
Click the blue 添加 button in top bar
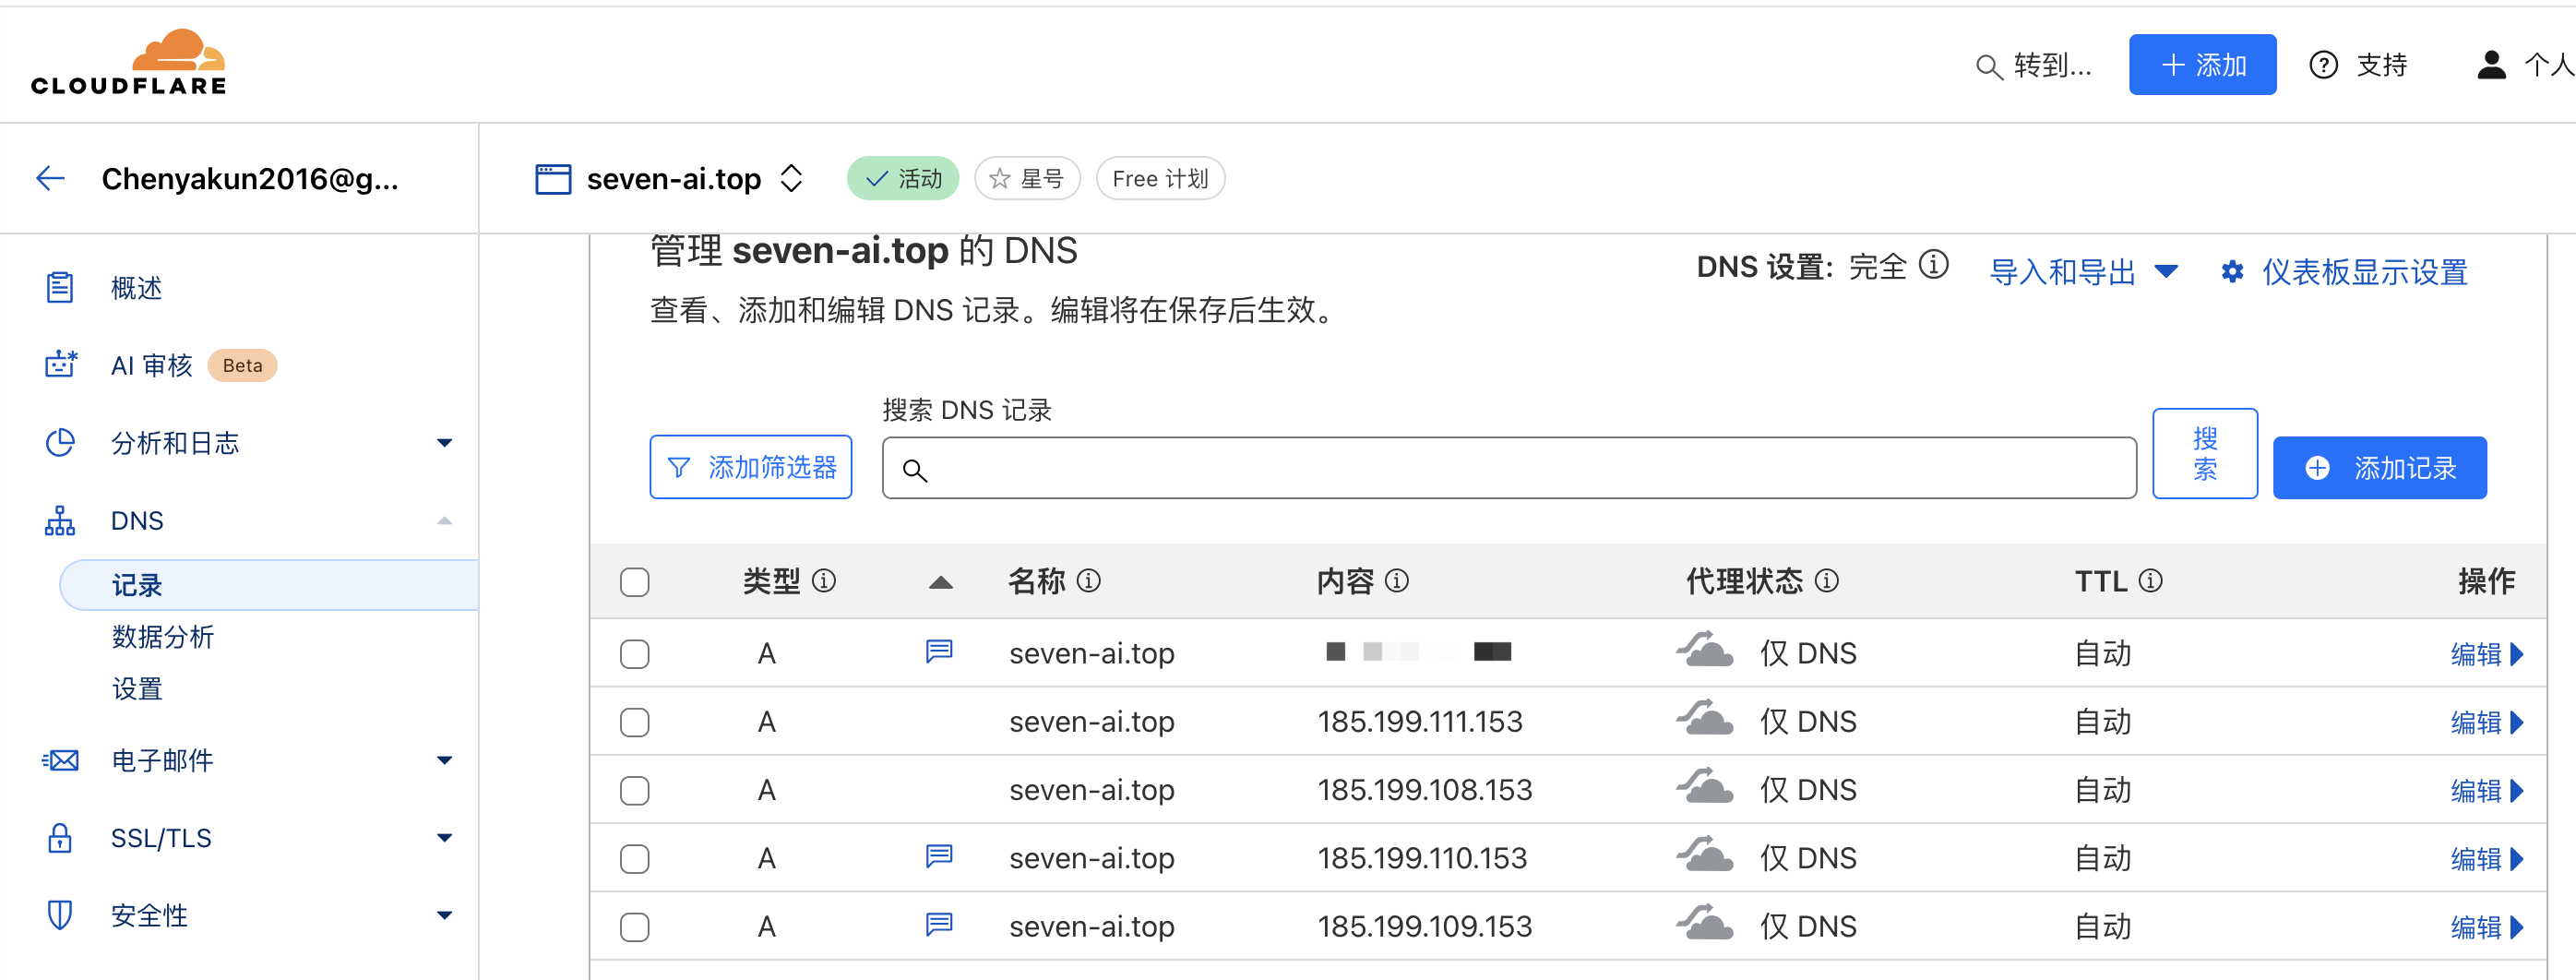point(2202,65)
